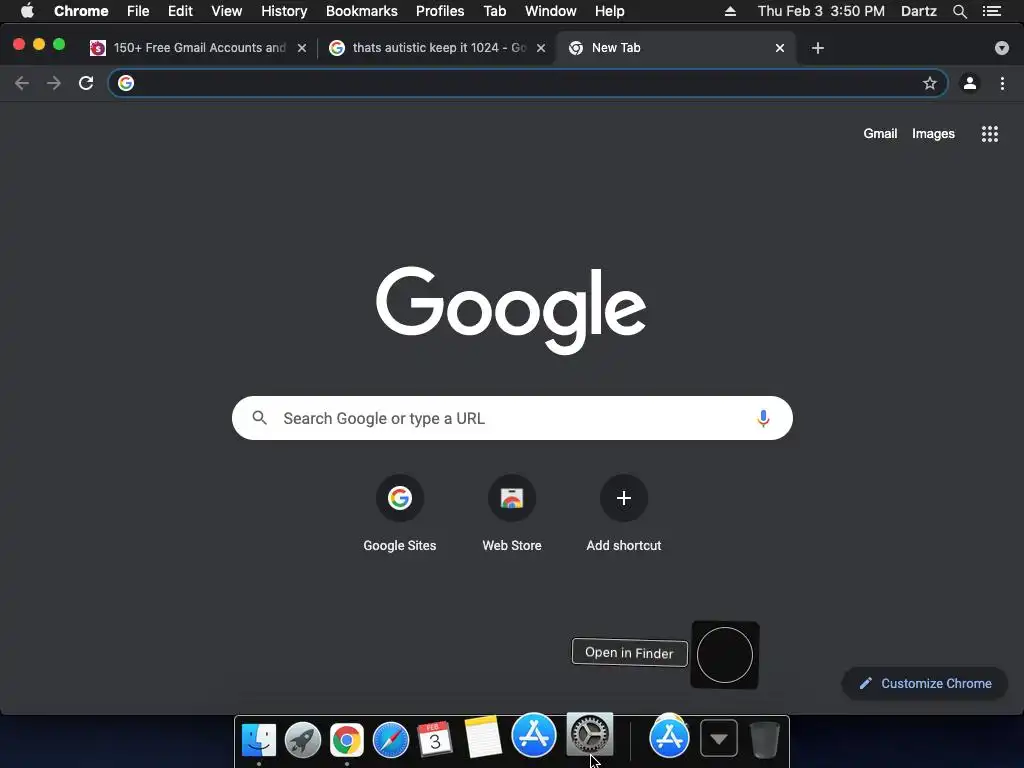1024x768 pixels.
Task: Open Safari from the Dock
Action: [x=391, y=740]
